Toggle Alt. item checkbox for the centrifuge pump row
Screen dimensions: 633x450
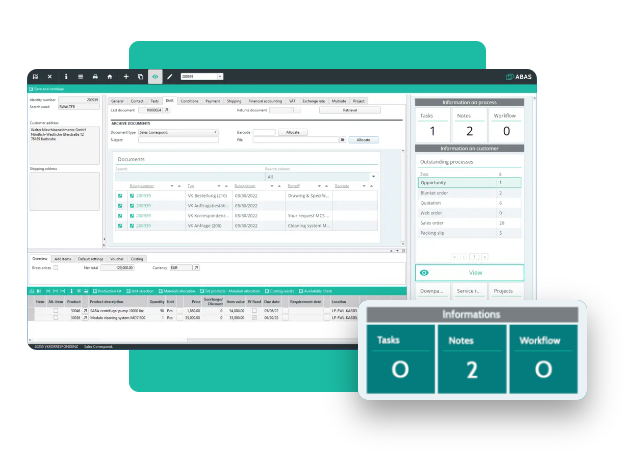click(x=56, y=311)
